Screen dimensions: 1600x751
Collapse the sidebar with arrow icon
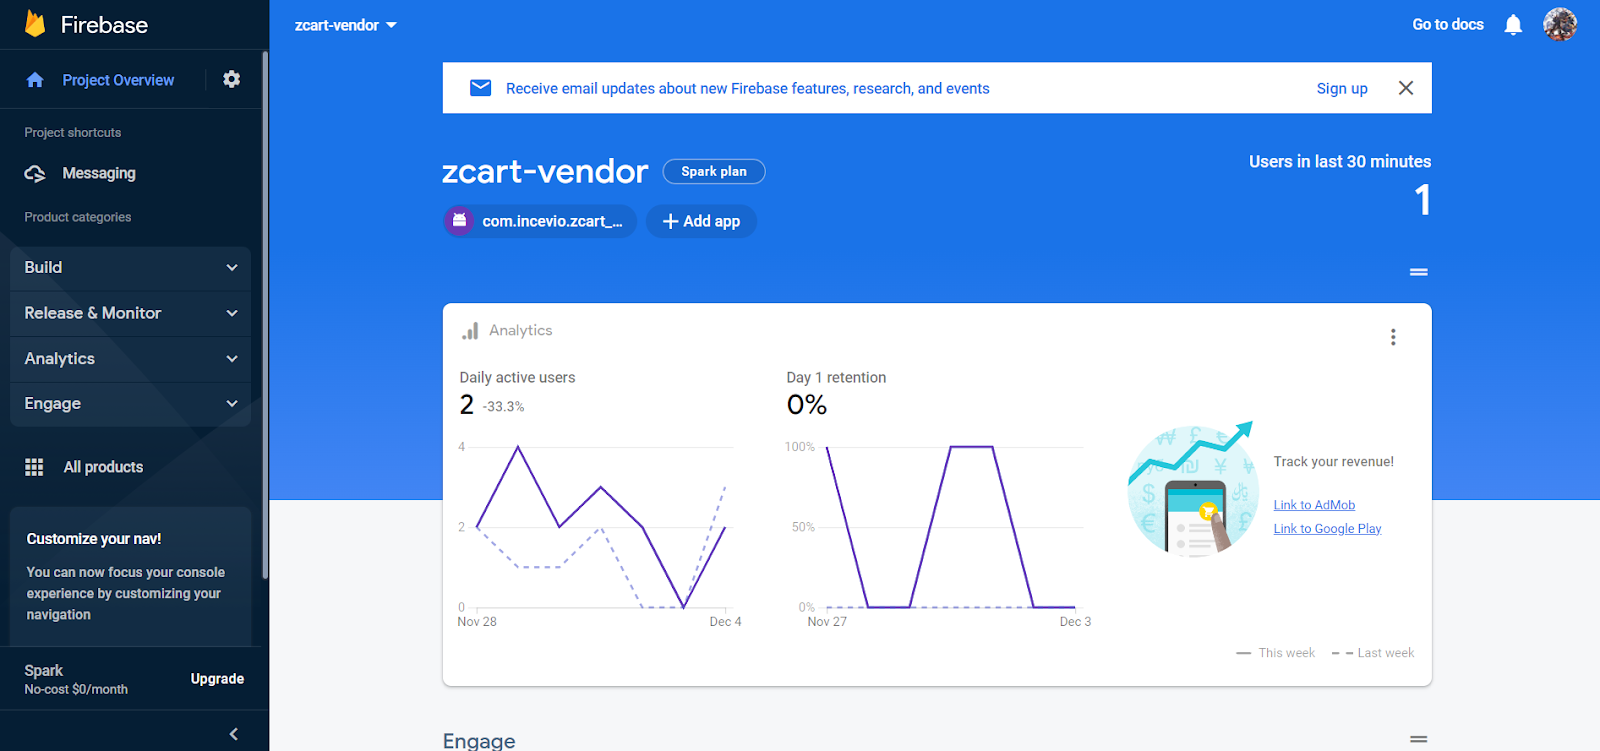234,734
